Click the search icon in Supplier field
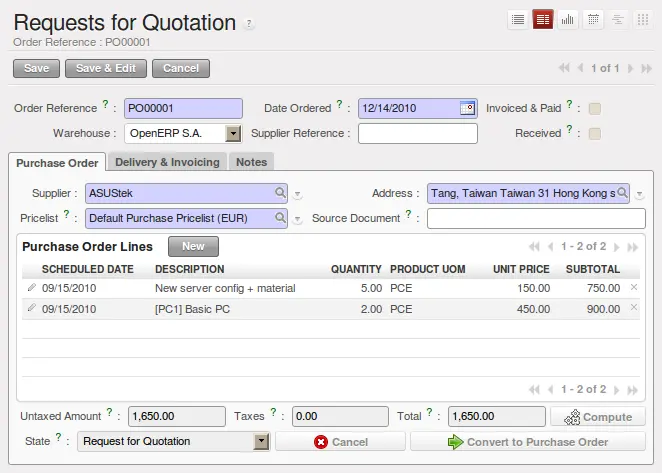This screenshot has height=473, width=662. click(280, 193)
